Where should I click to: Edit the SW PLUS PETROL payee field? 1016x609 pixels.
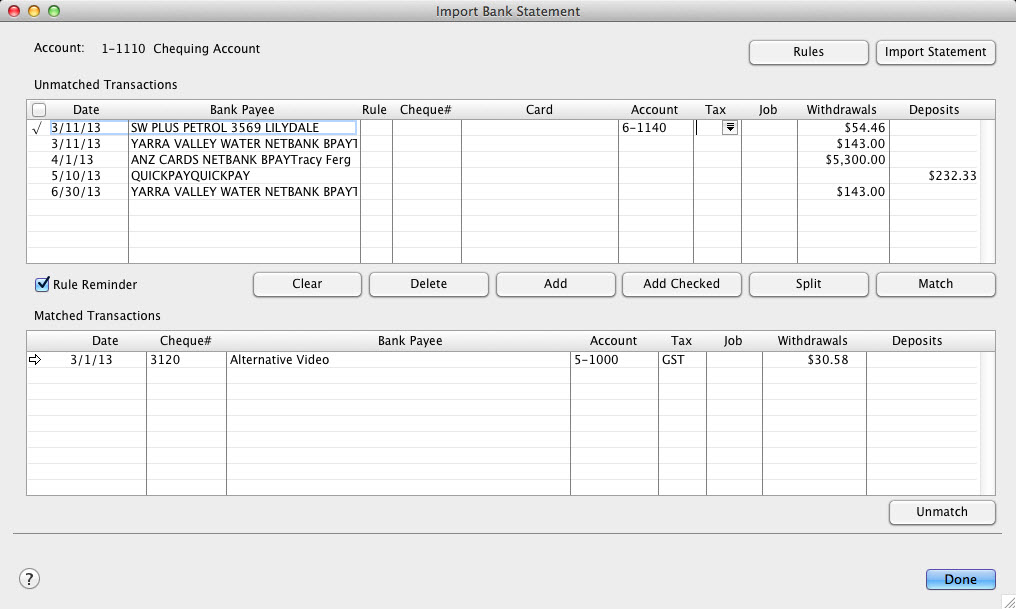pos(243,128)
